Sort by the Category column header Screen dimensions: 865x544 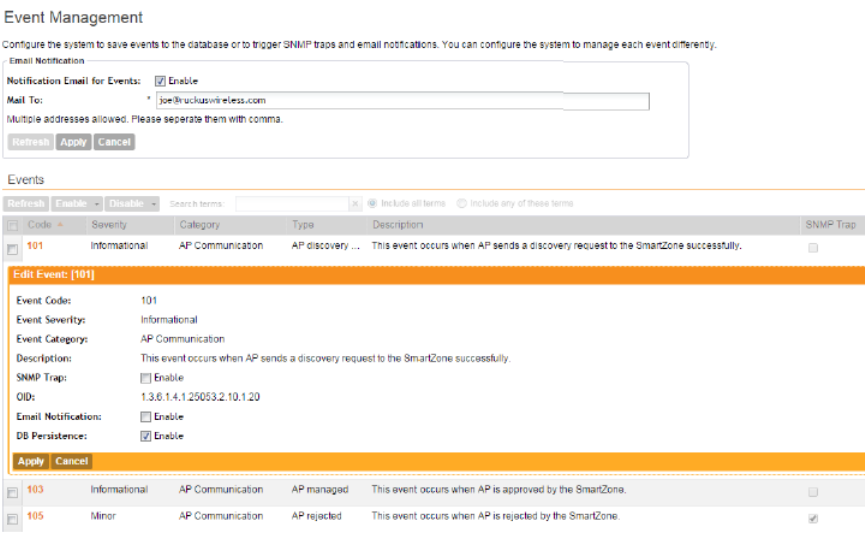(x=200, y=225)
